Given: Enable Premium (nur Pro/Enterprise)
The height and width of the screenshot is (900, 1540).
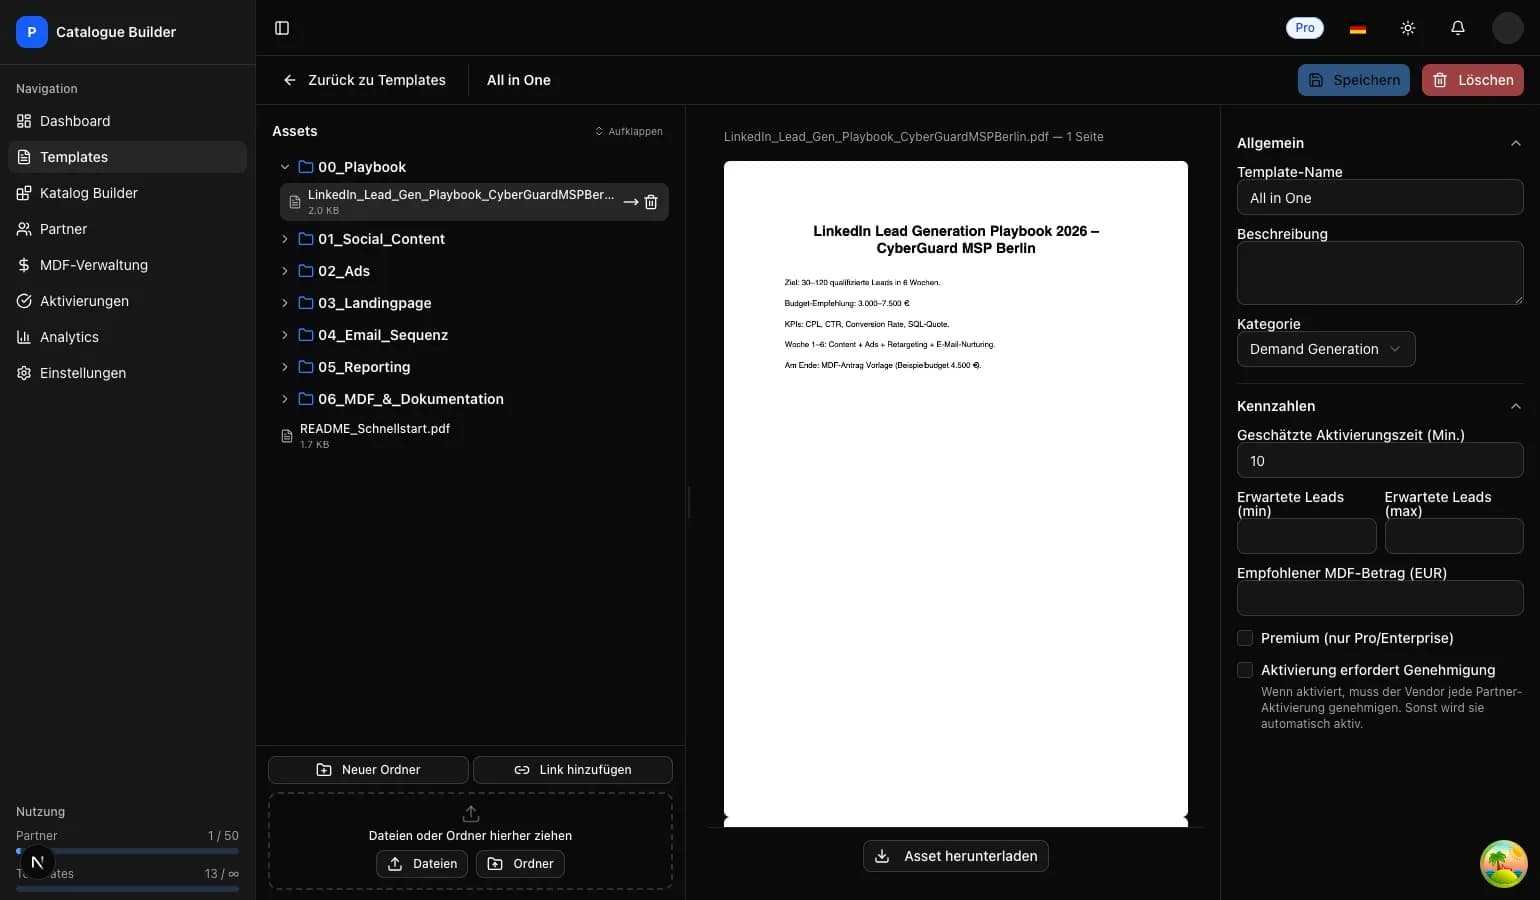Looking at the screenshot, I should [x=1245, y=638].
